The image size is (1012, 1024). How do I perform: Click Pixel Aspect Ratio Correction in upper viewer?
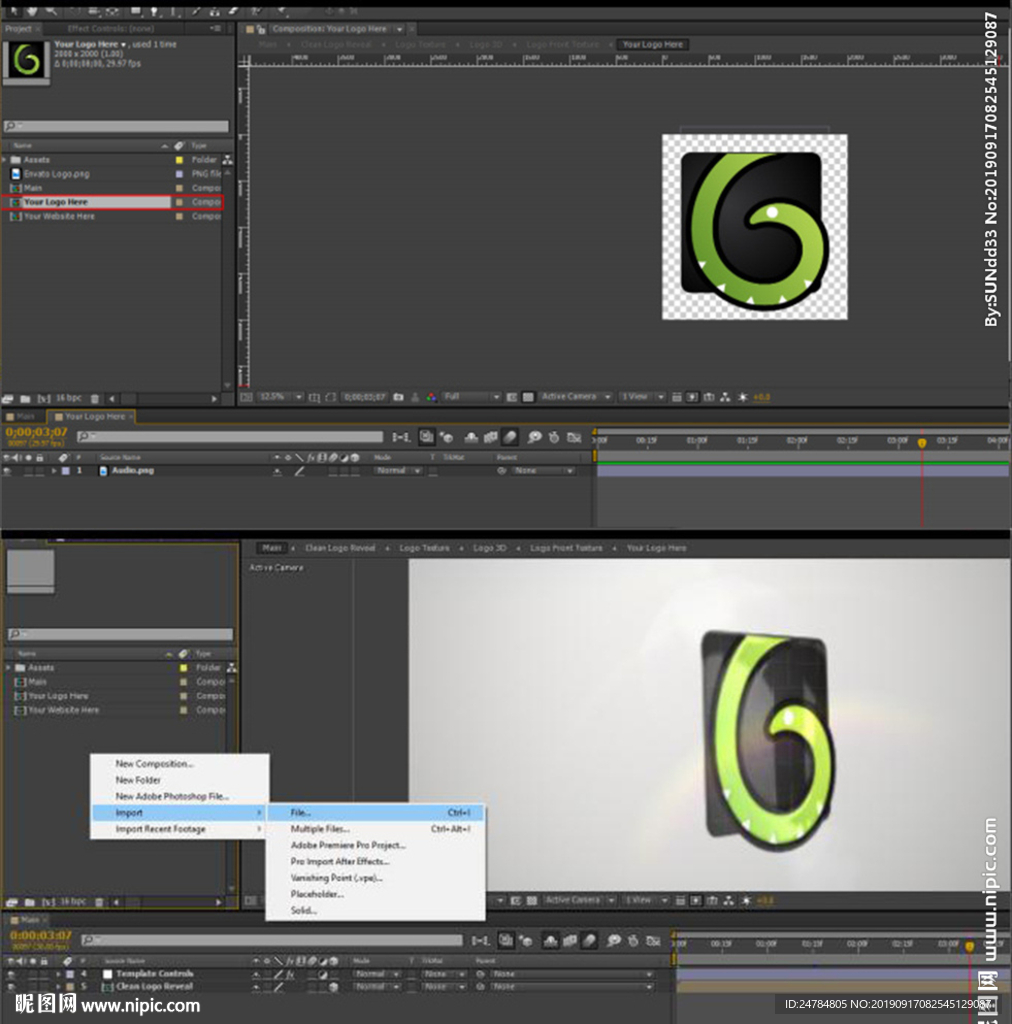677,397
